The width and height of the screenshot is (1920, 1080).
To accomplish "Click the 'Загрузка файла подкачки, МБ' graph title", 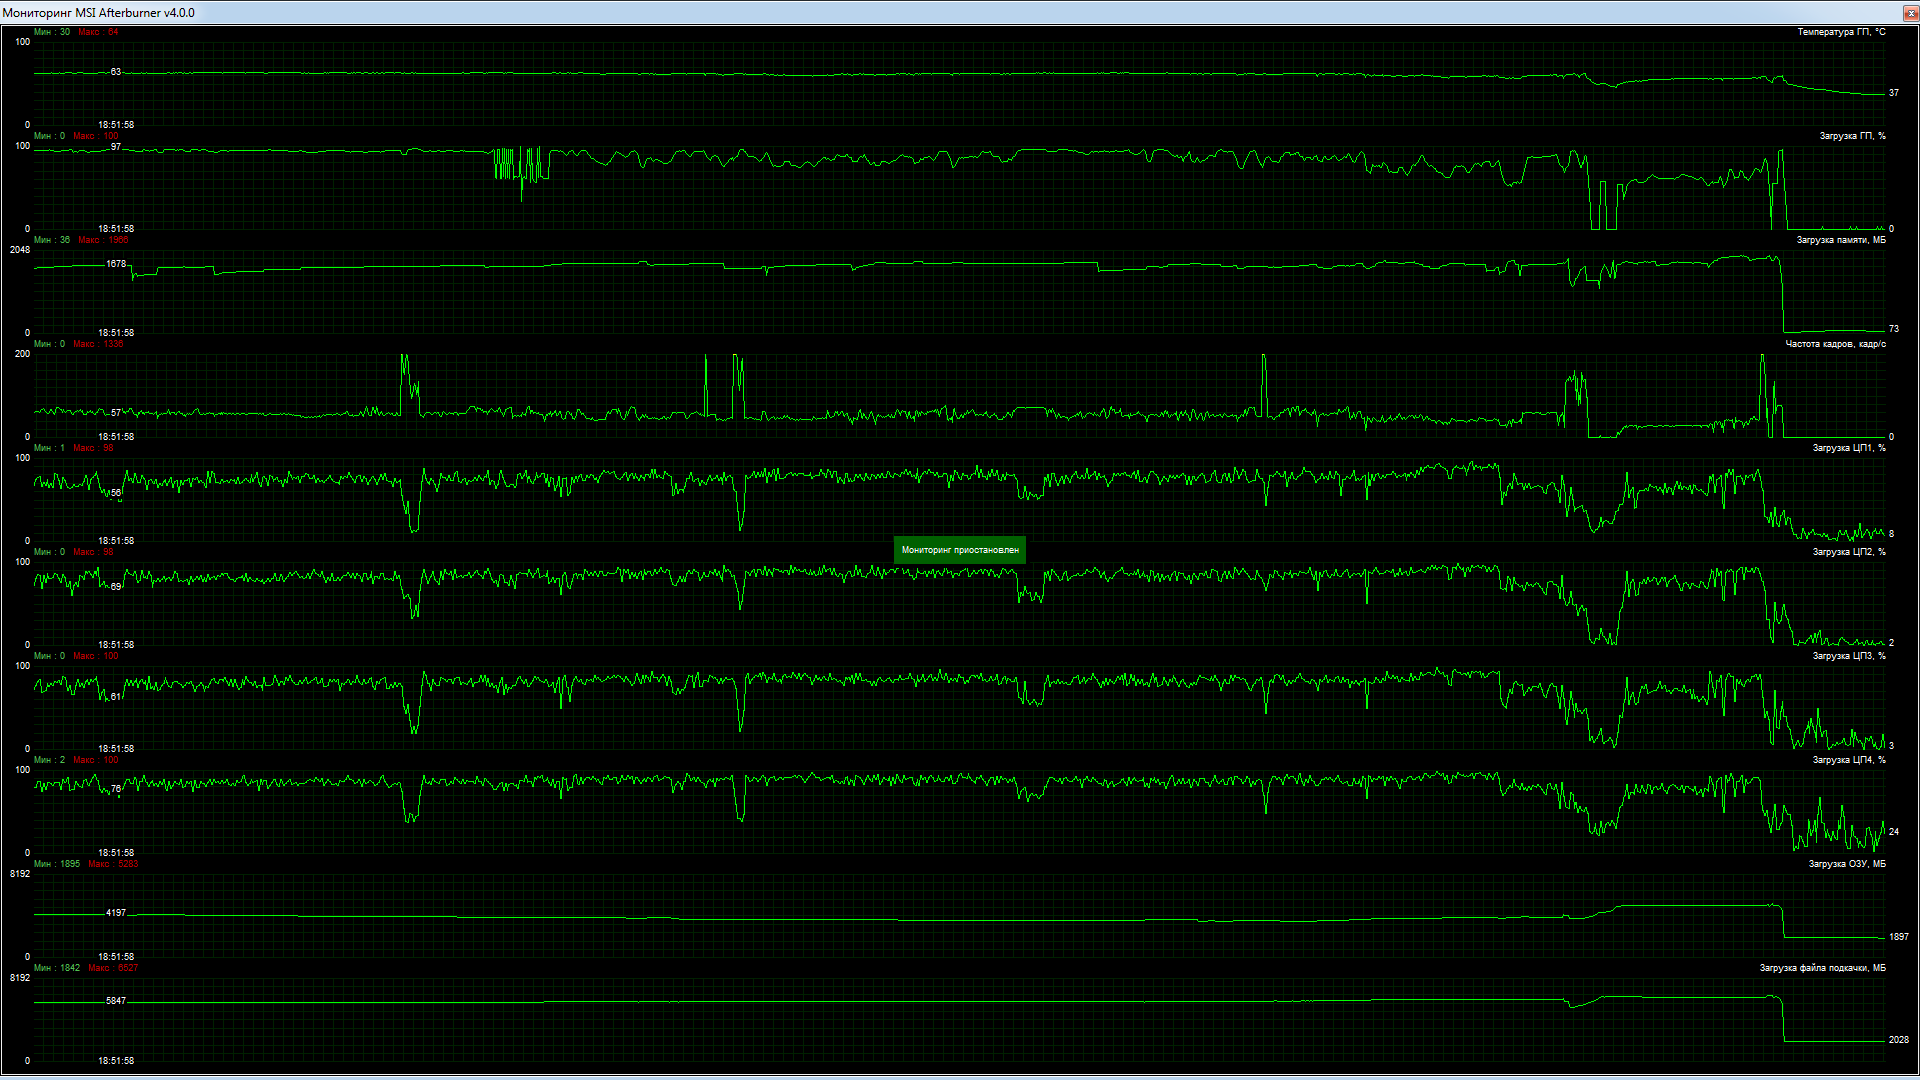I will (1822, 968).
